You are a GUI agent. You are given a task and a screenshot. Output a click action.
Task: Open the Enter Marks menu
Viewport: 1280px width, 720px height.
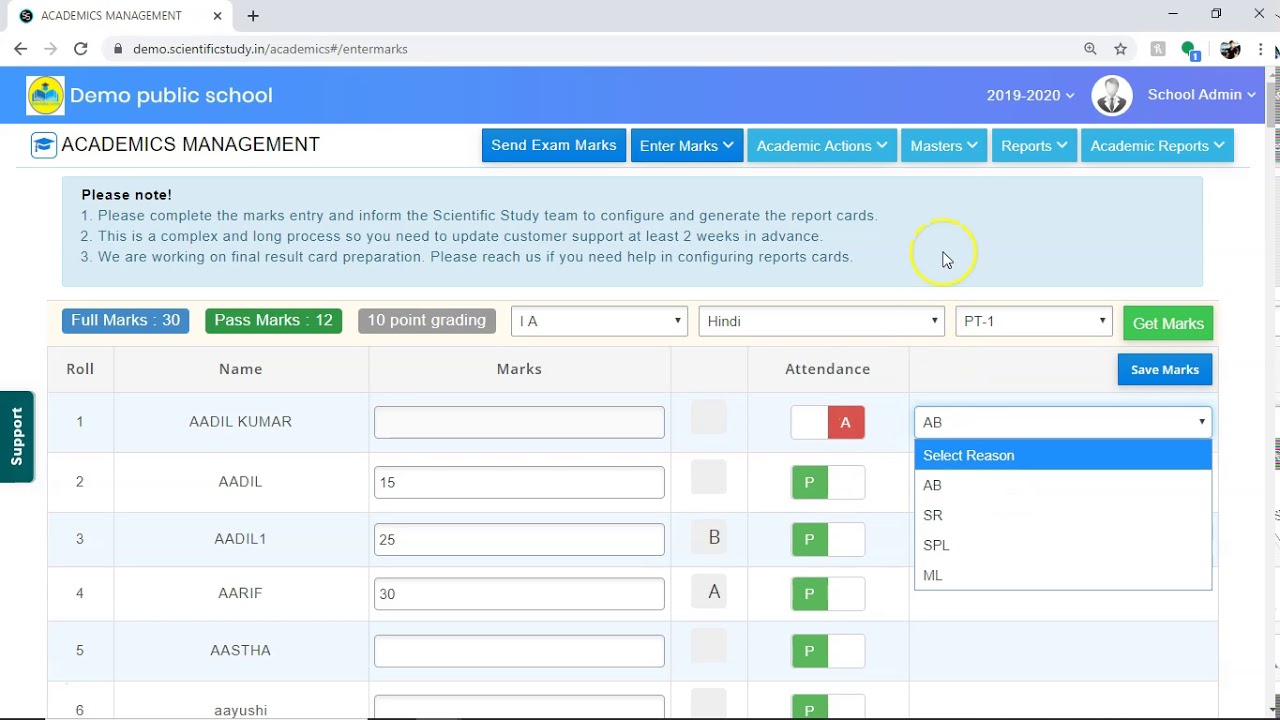[686, 145]
